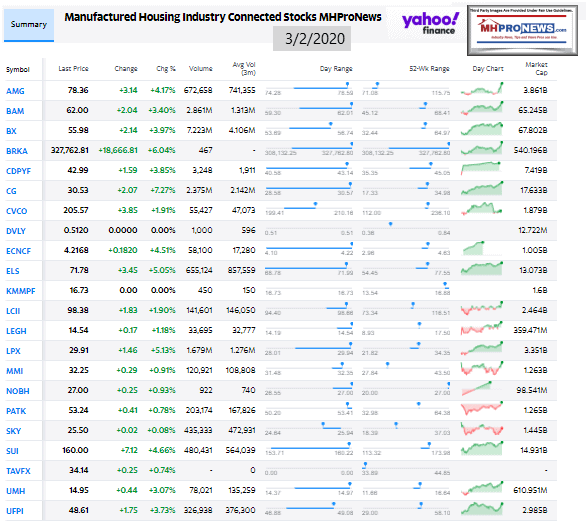The width and height of the screenshot is (588, 531).
Task: Click SUI last price 160.00
Action: pos(75,450)
